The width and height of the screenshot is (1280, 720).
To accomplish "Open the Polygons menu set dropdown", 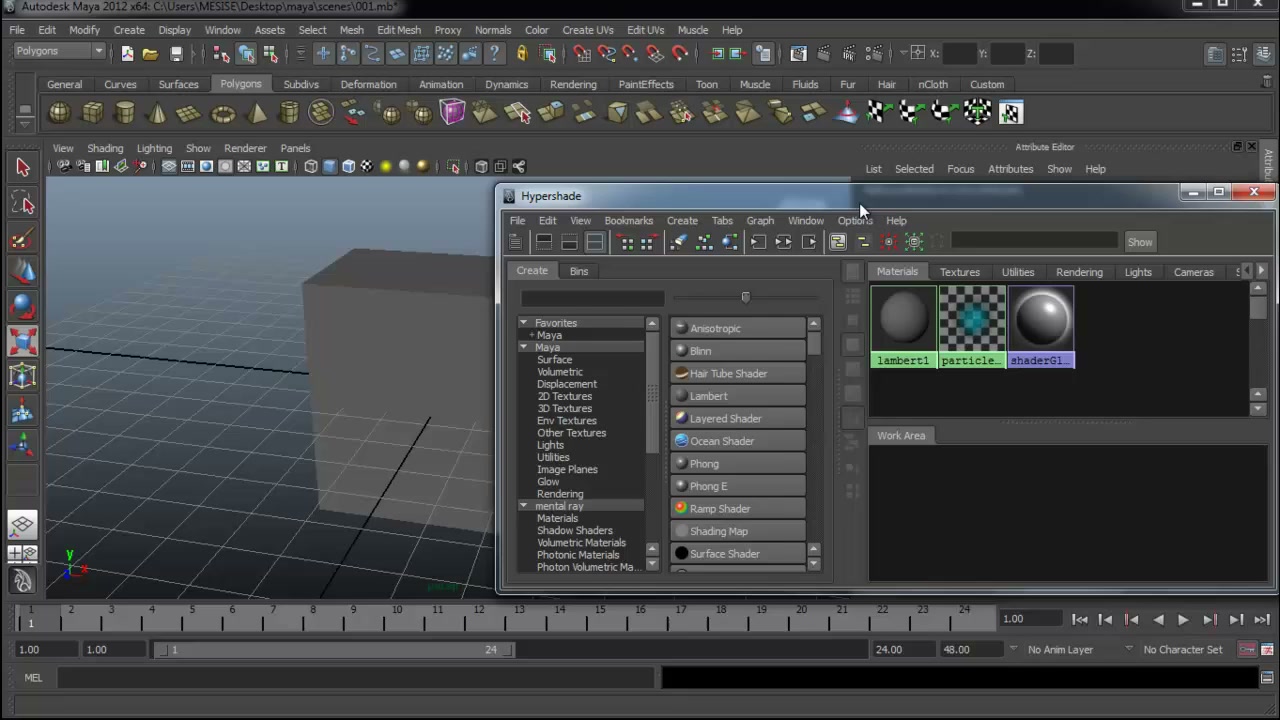I will pos(59,51).
